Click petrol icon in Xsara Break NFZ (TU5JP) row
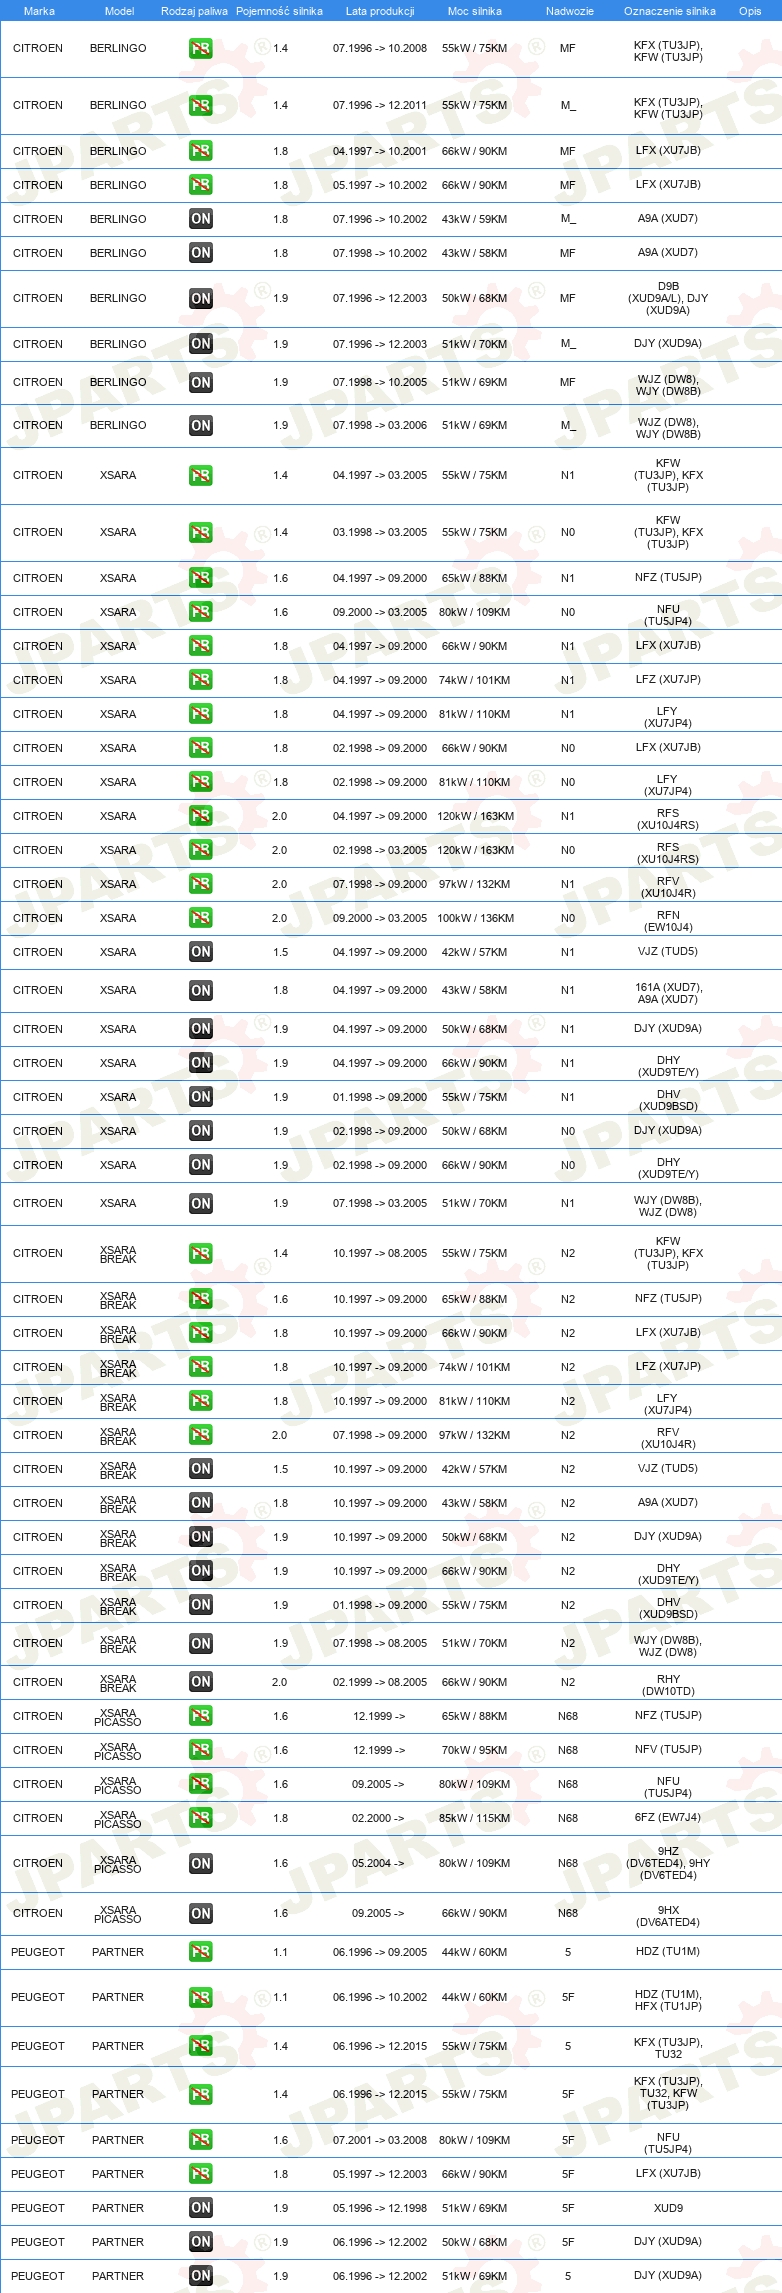The width and height of the screenshot is (782, 2293). [201, 1299]
